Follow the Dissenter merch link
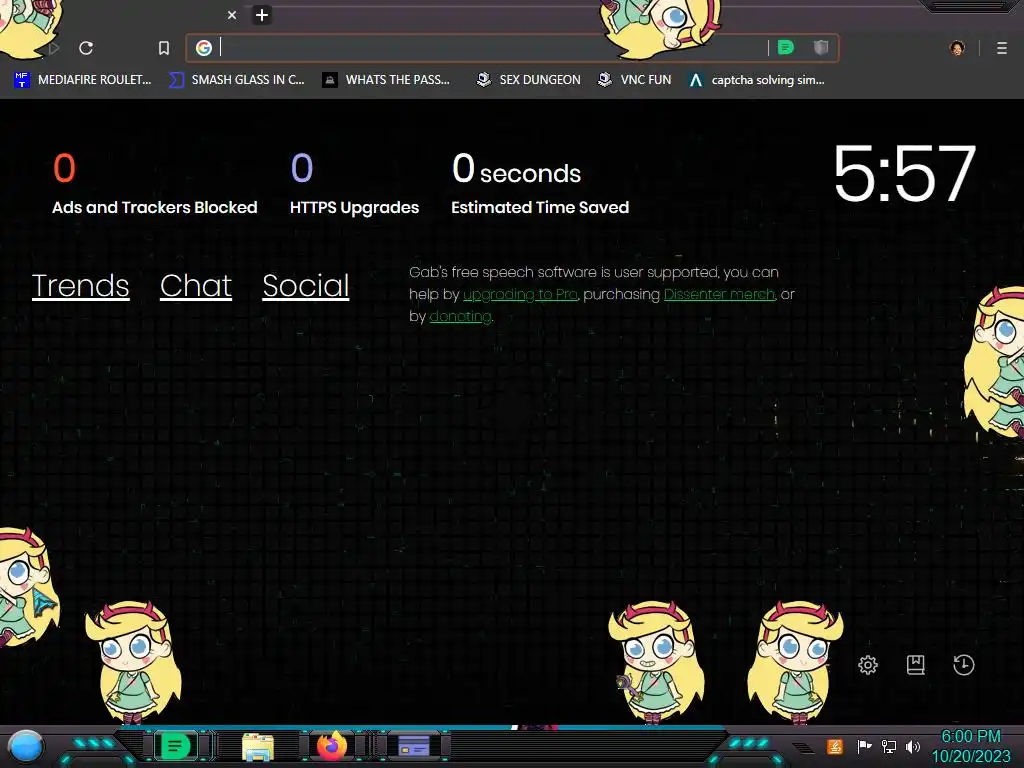1024x768 pixels. click(x=719, y=295)
